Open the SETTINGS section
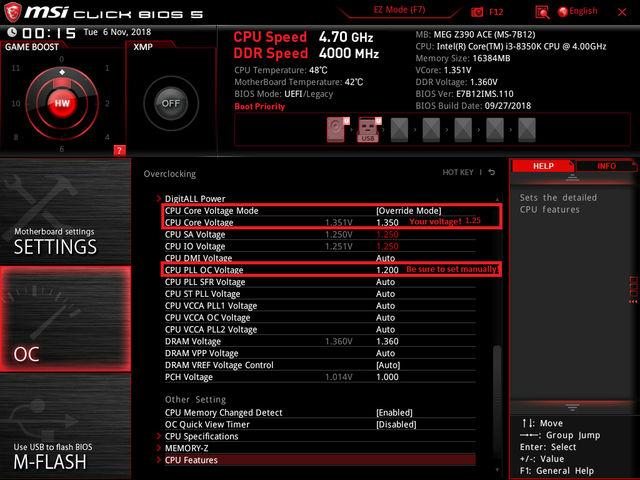This screenshot has width=640, height=480. click(65, 211)
